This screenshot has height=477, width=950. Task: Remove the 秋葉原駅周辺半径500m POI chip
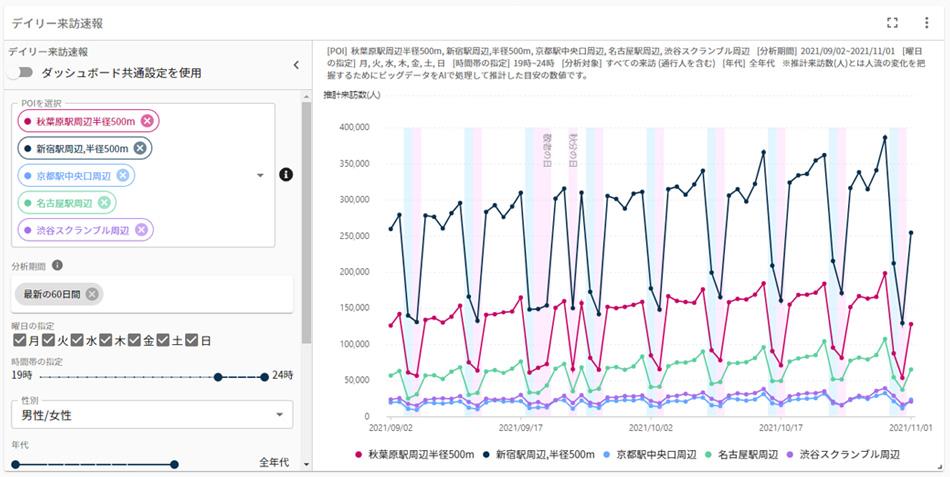(147, 121)
